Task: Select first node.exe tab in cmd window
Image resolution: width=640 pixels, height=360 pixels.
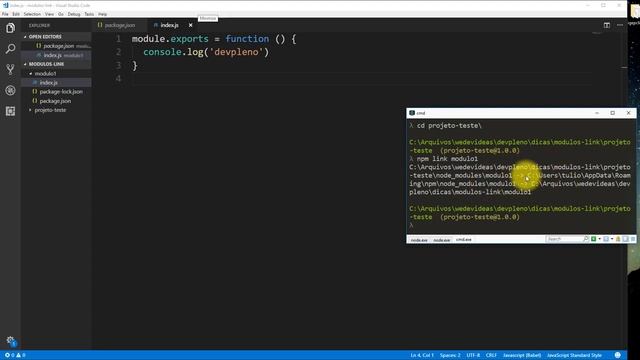Action: click(419, 240)
